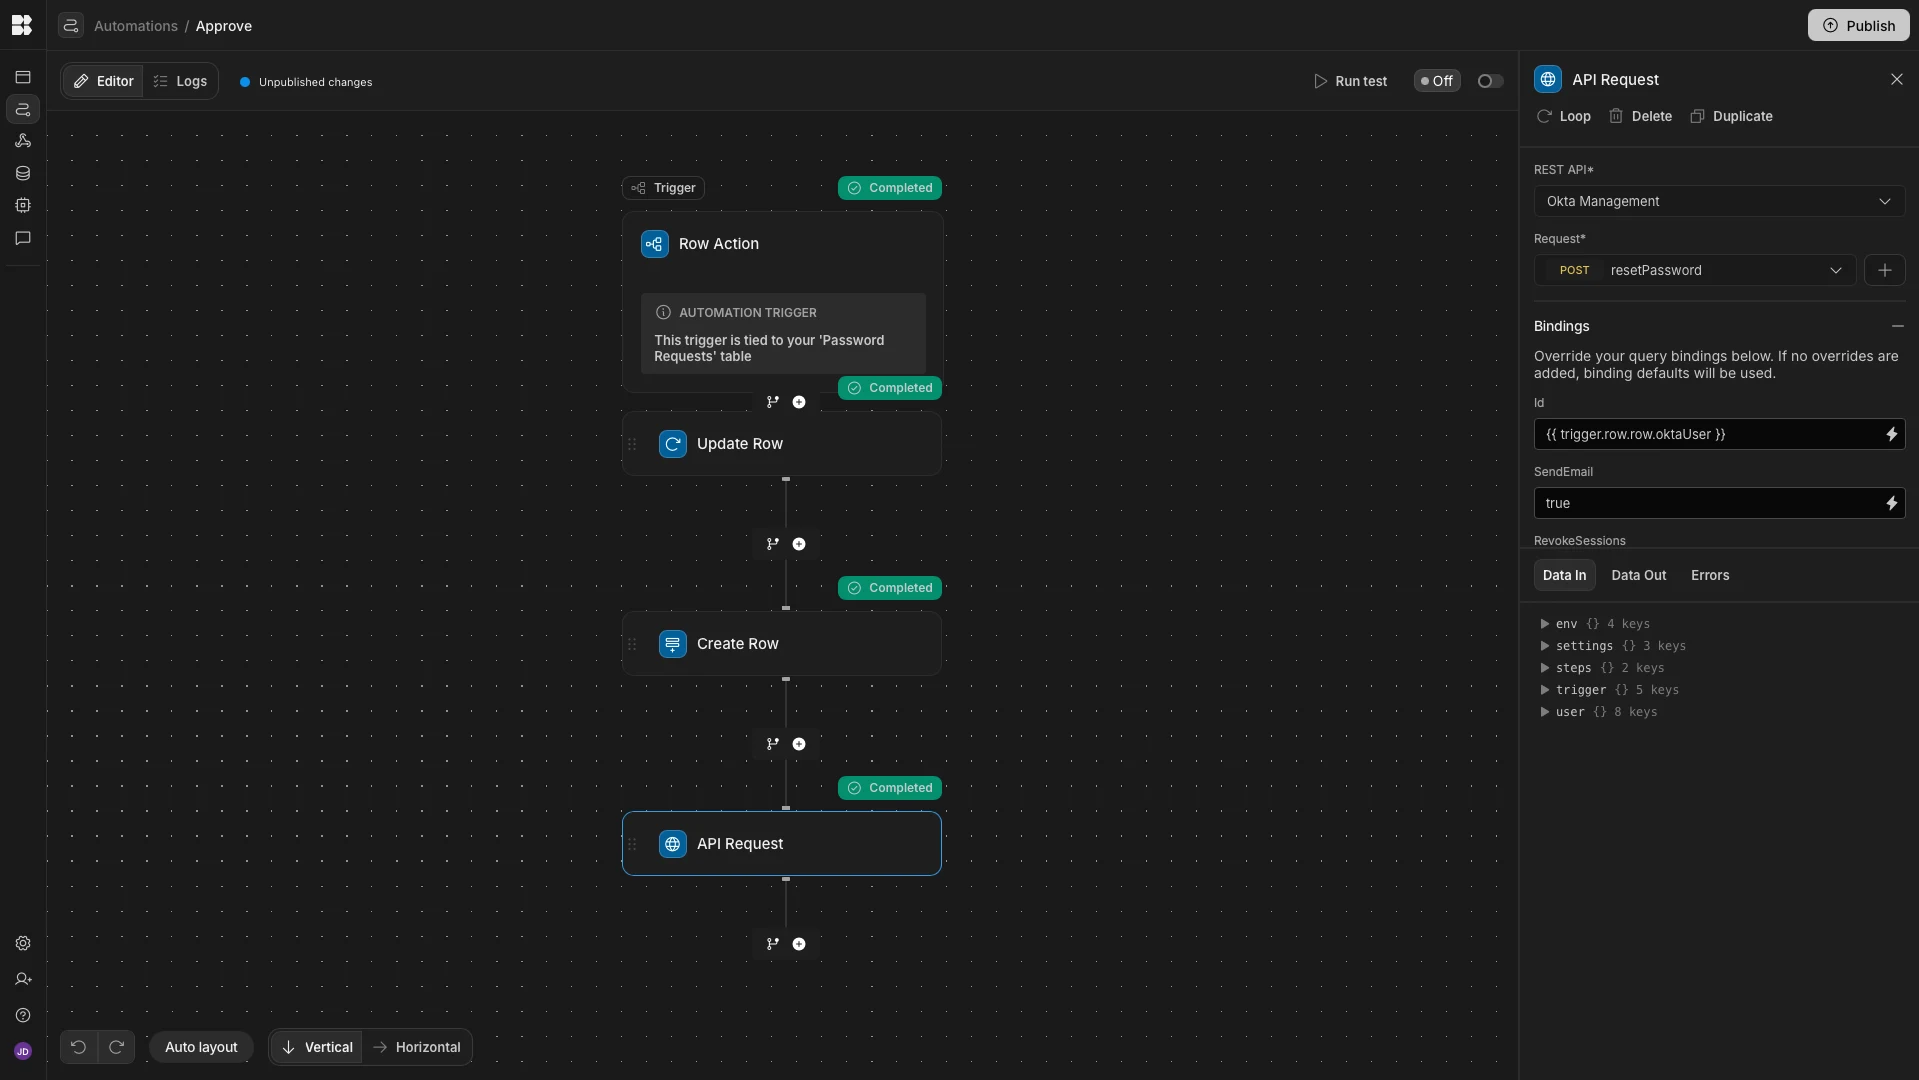1919x1080 pixels.
Task: Select Horizontal layout direction
Action: pos(416,1047)
